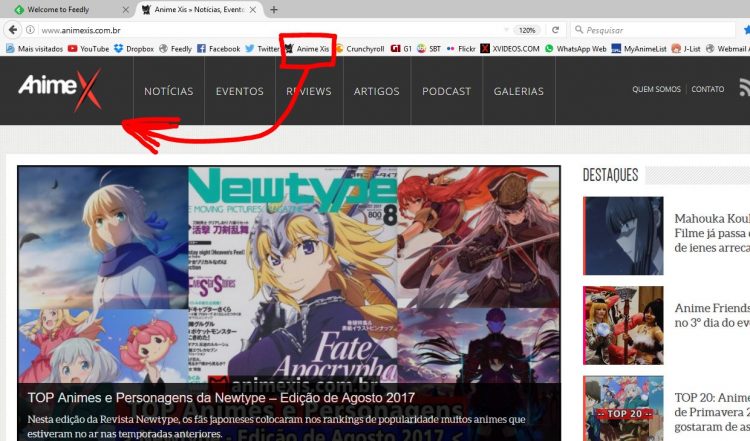Image resolution: width=750 pixels, height=441 pixels.
Task: Select the PODCAST menu item
Action: 446,92
